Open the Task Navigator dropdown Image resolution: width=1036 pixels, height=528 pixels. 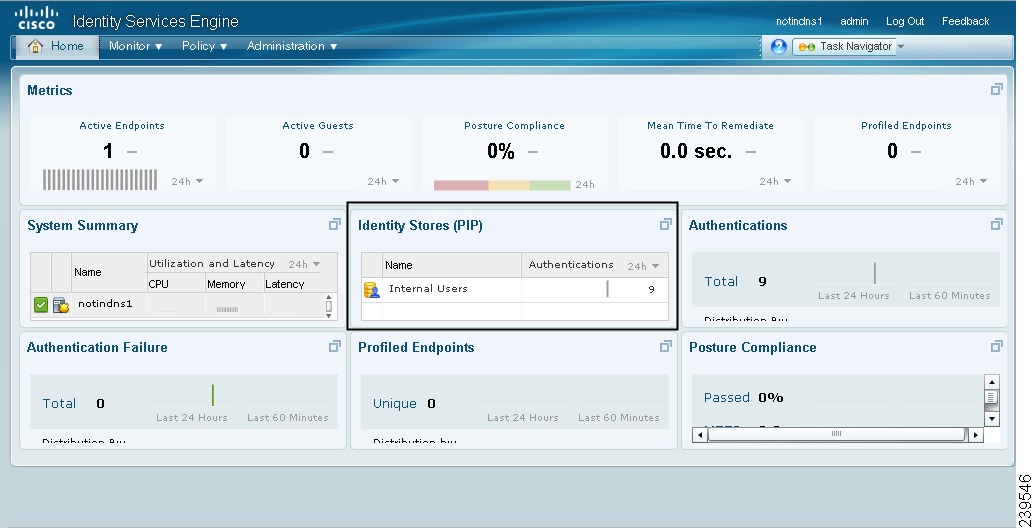coord(850,46)
